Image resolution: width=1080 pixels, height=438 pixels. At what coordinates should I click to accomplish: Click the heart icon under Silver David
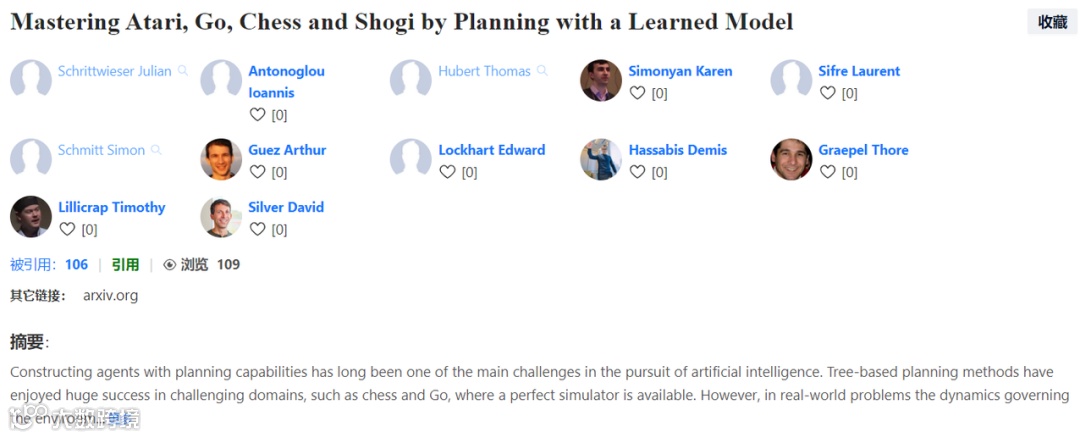[257, 229]
